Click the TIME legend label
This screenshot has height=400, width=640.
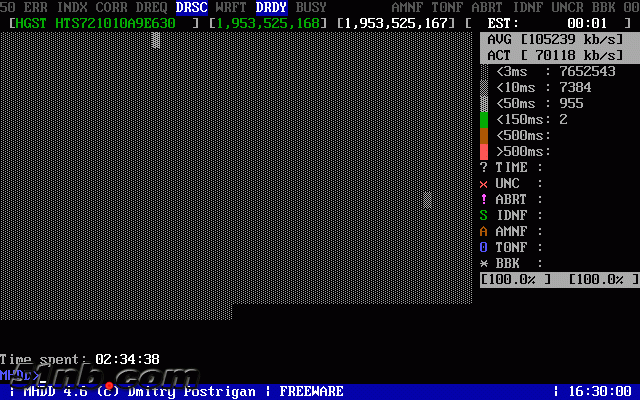click(511, 167)
